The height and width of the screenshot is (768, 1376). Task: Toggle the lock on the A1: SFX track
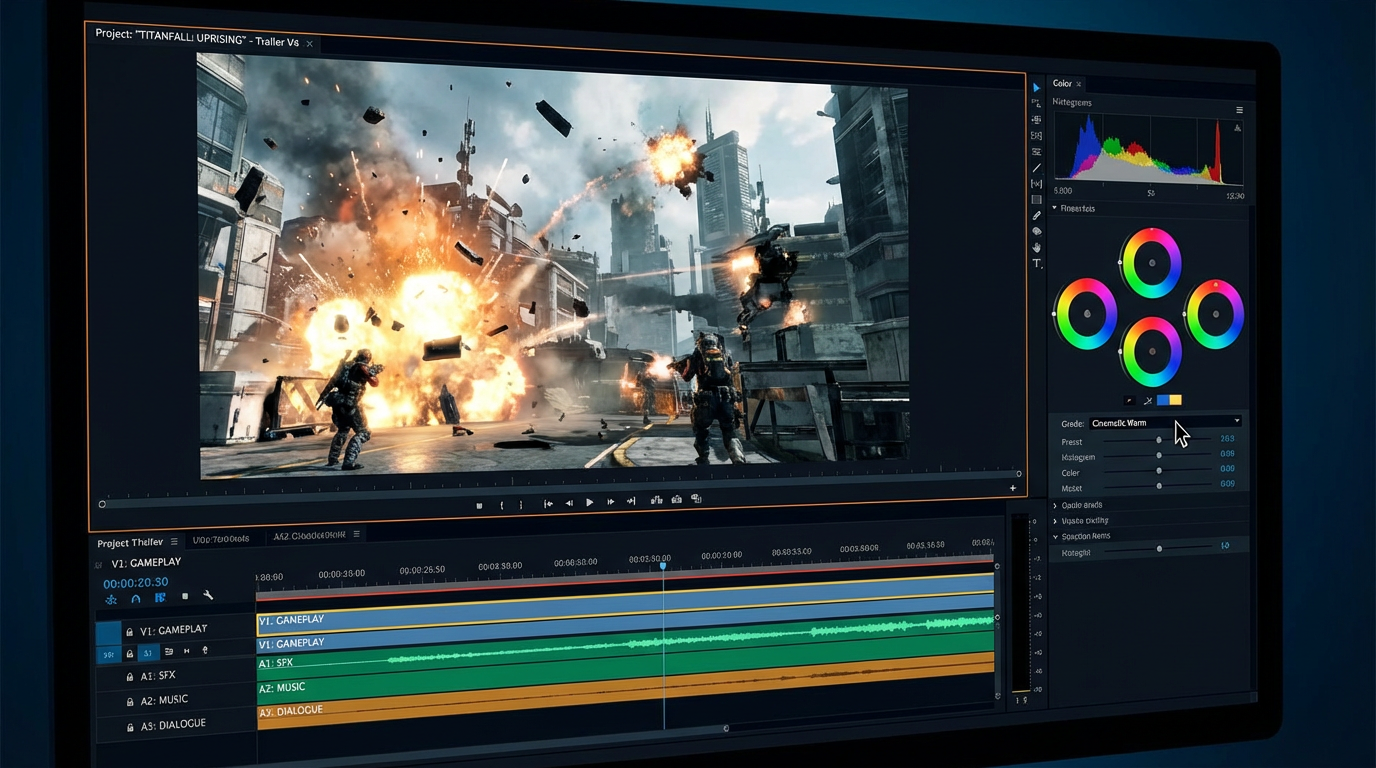click(130, 676)
